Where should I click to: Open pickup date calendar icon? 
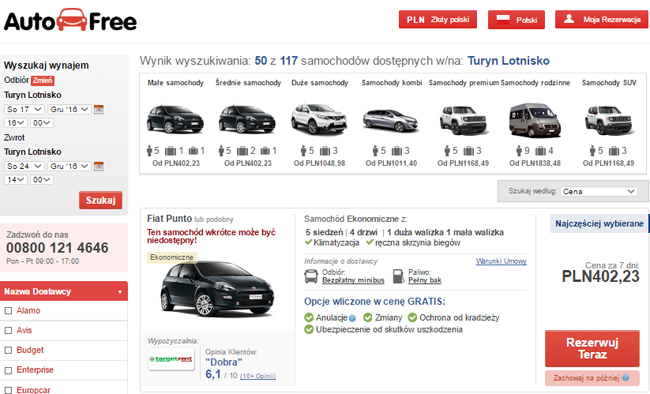pyautogui.click(x=99, y=109)
